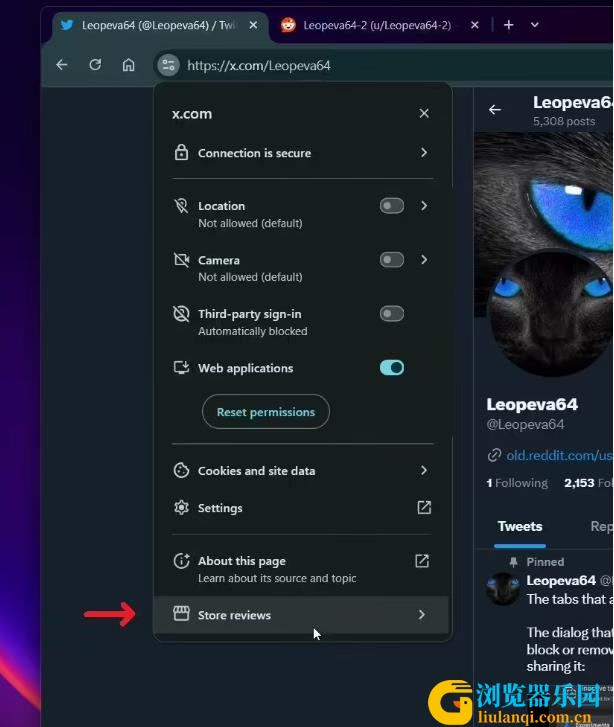Click the Location blocked icon
614x727 pixels.
point(181,205)
